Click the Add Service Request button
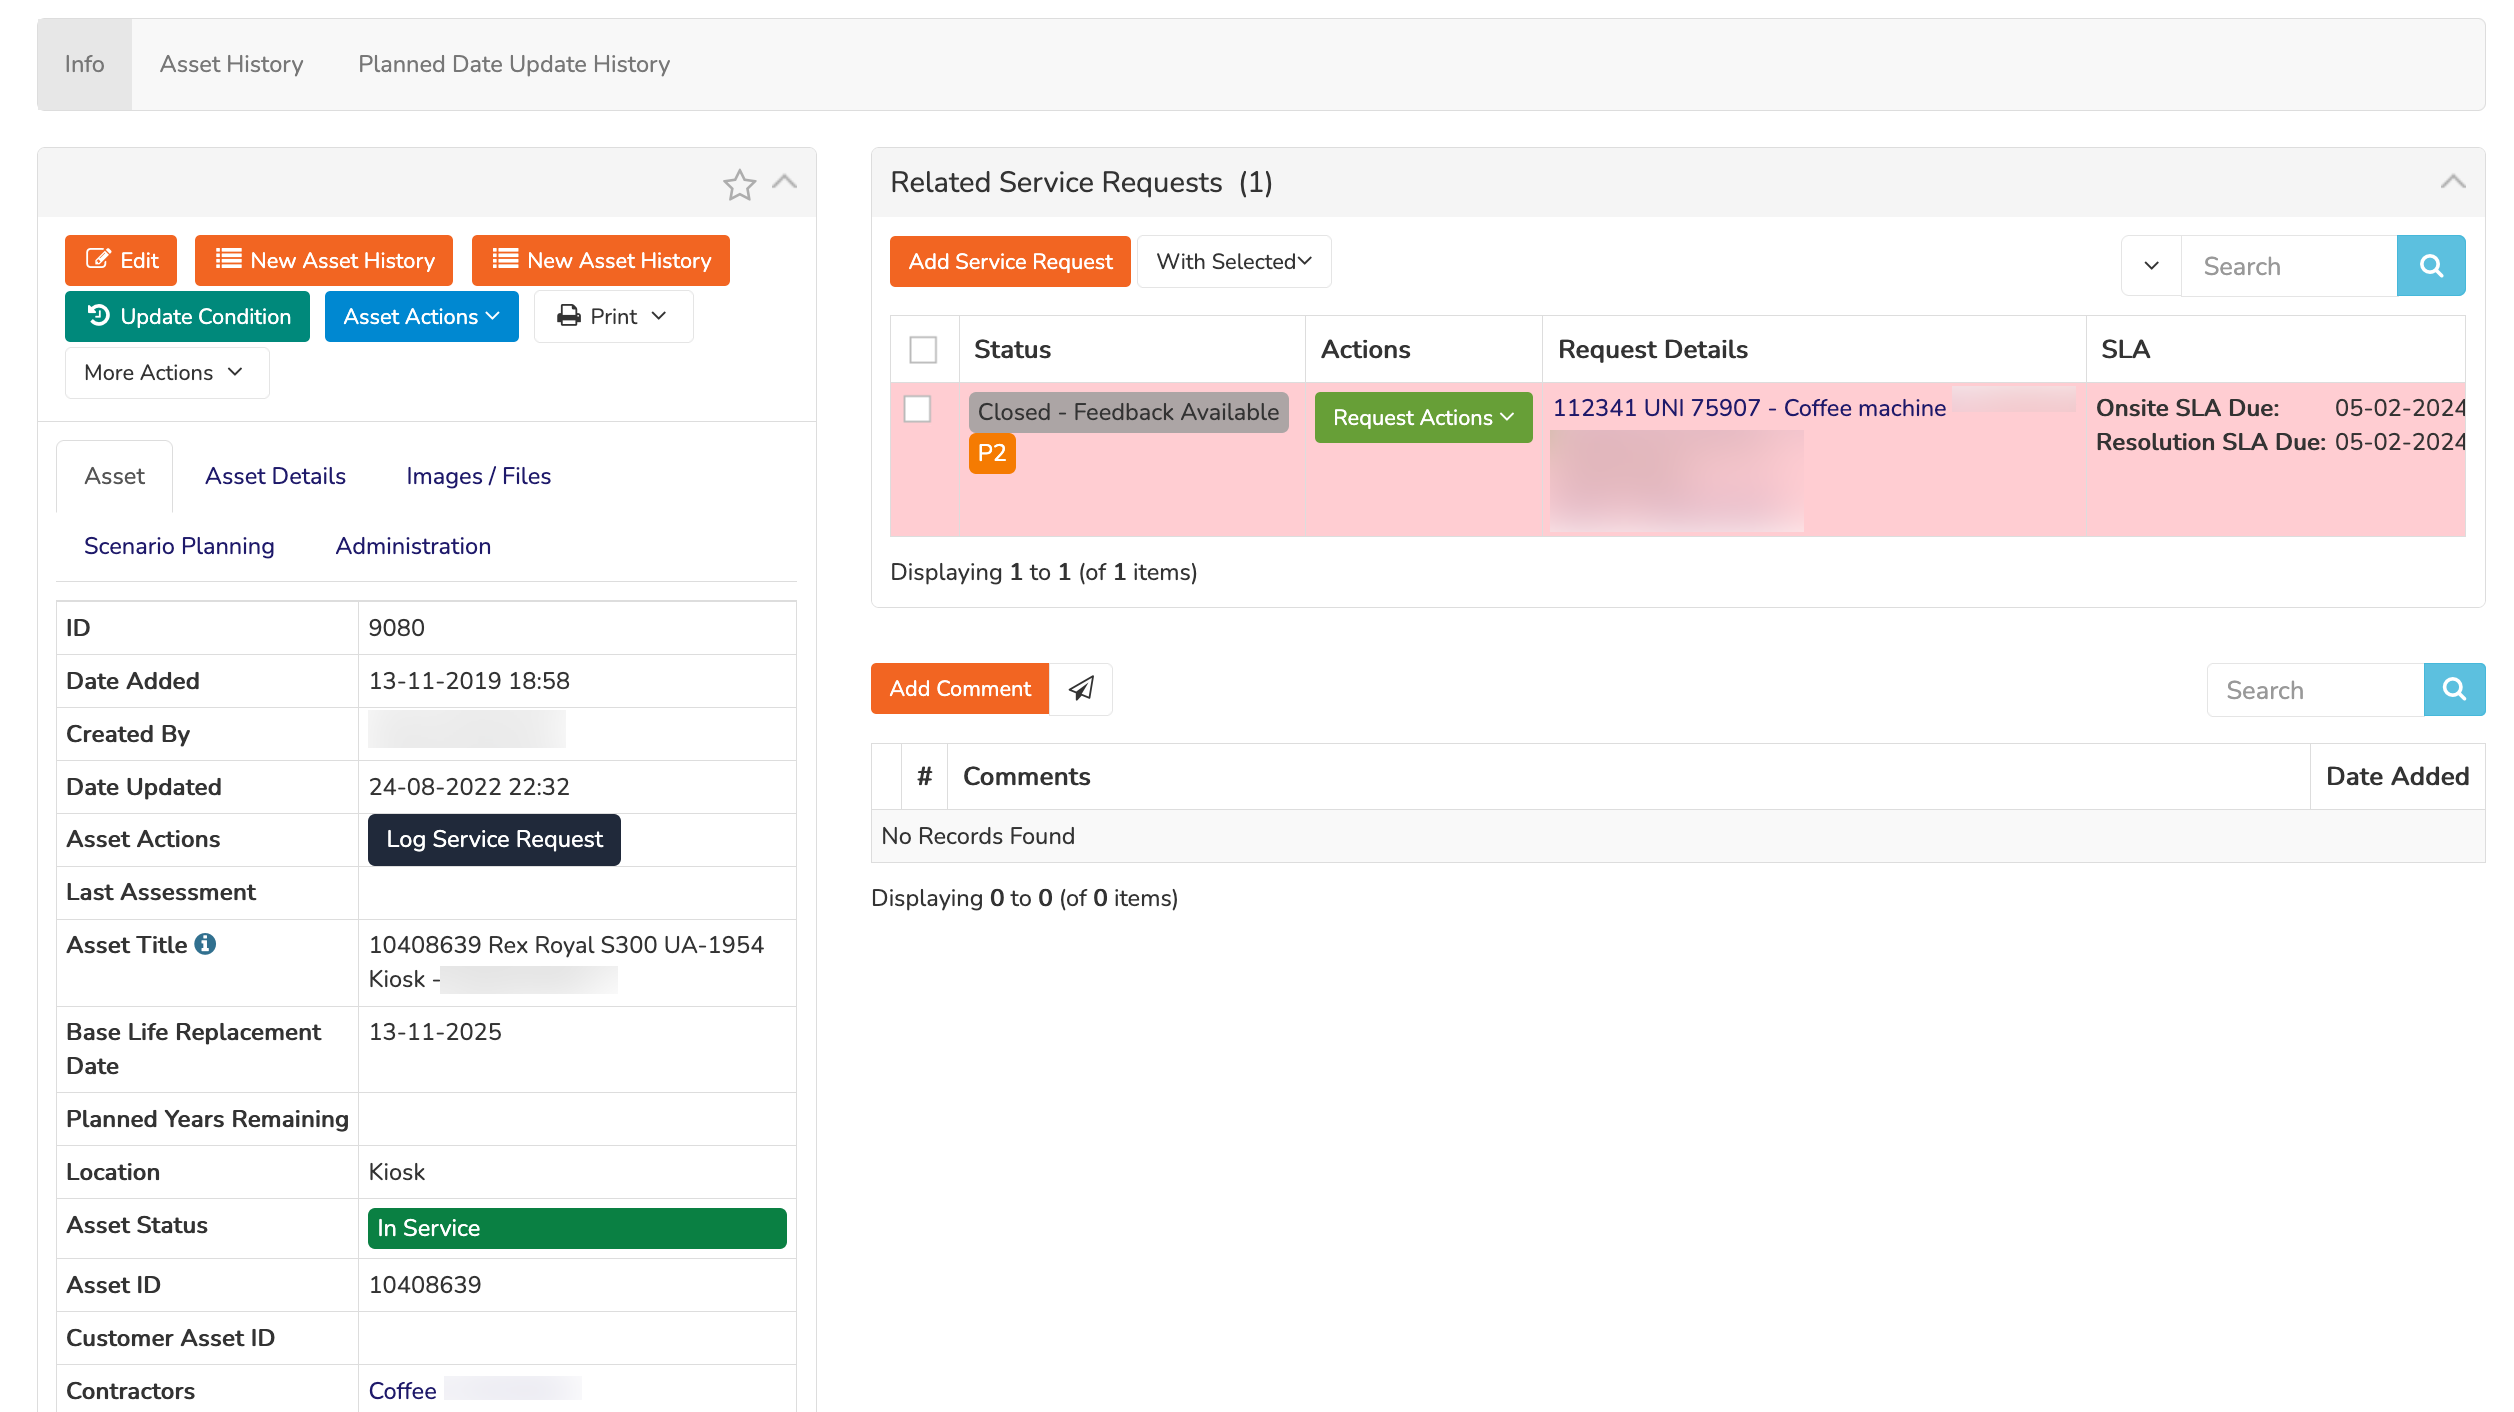Image resolution: width=2514 pixels, height=1412 pixels. [x=1009, y=261]
